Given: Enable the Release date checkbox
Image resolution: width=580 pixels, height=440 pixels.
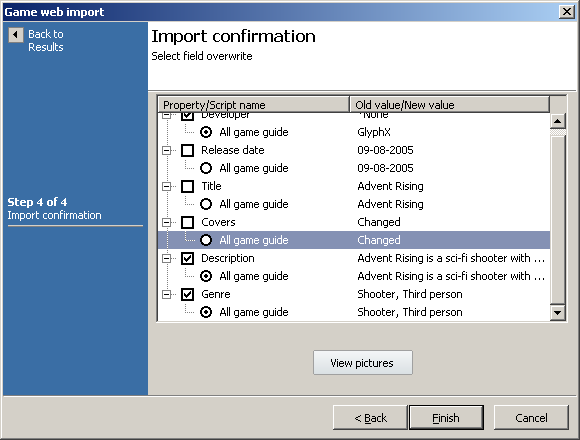Looking at the screenshot, I should coord(188,150).
